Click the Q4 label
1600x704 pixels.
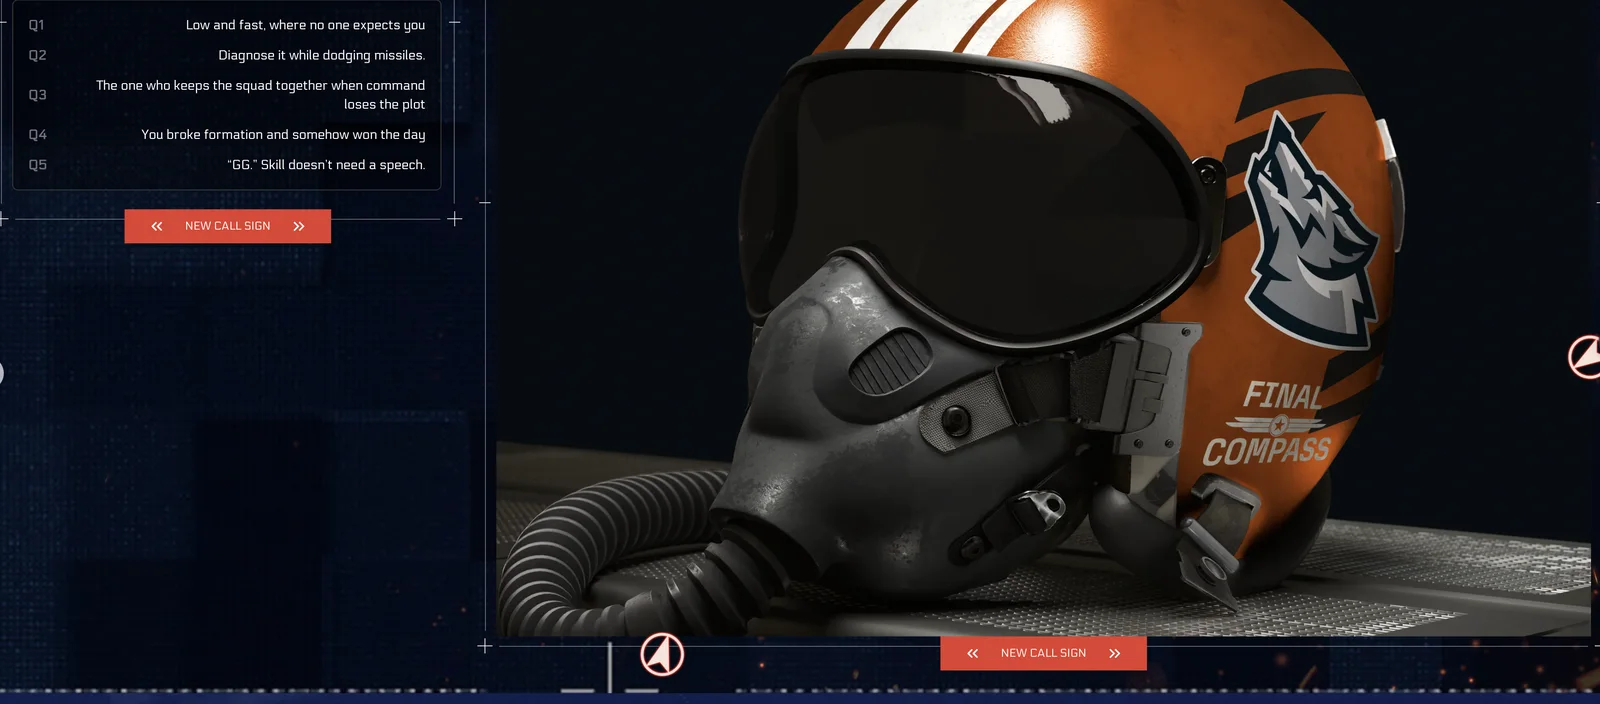tap(37, 134)
